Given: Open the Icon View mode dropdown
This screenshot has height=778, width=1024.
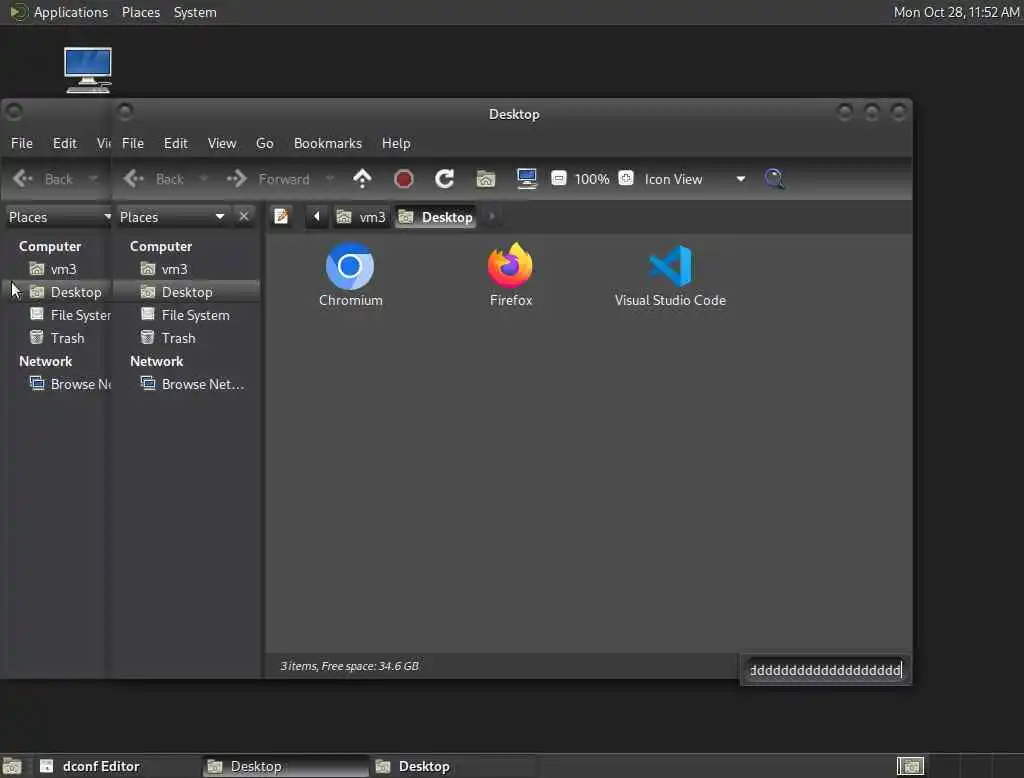Looking at the screenshot, I should click(x=695, y=179).
